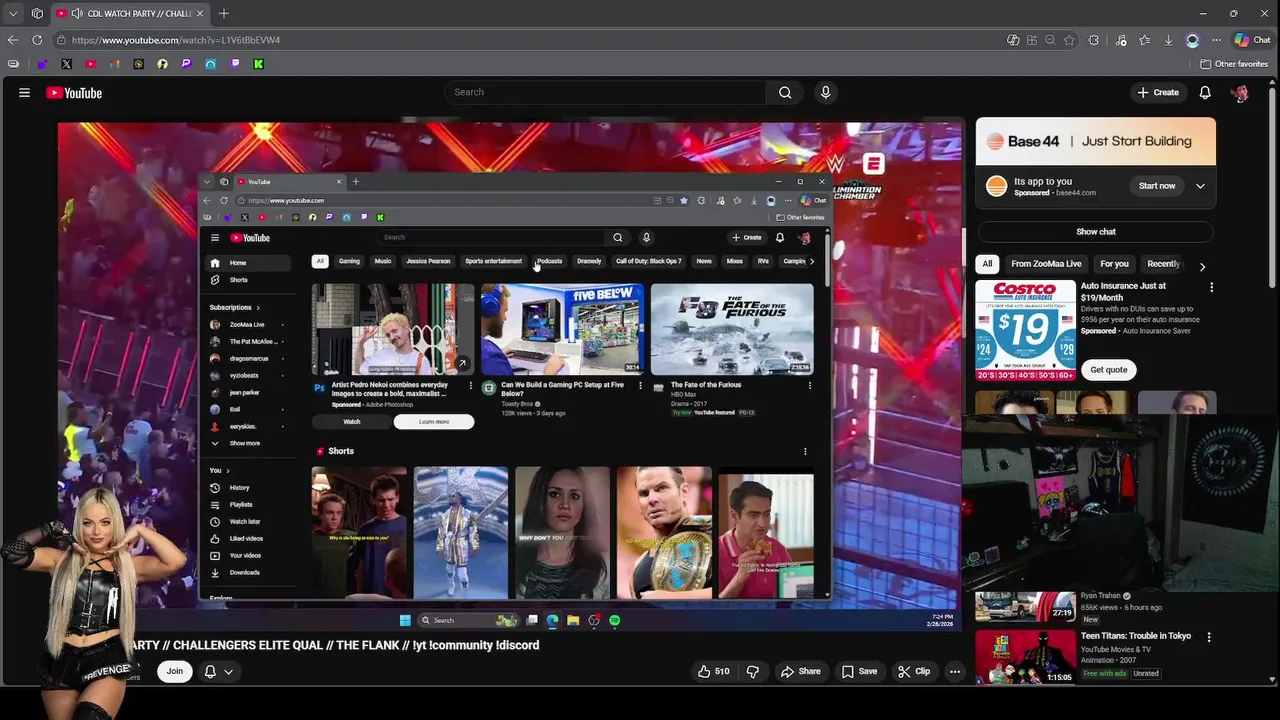Click the Base 44 Just Start Building banner
This screenshot has height=720, width=1280.
coord(1096,141)
